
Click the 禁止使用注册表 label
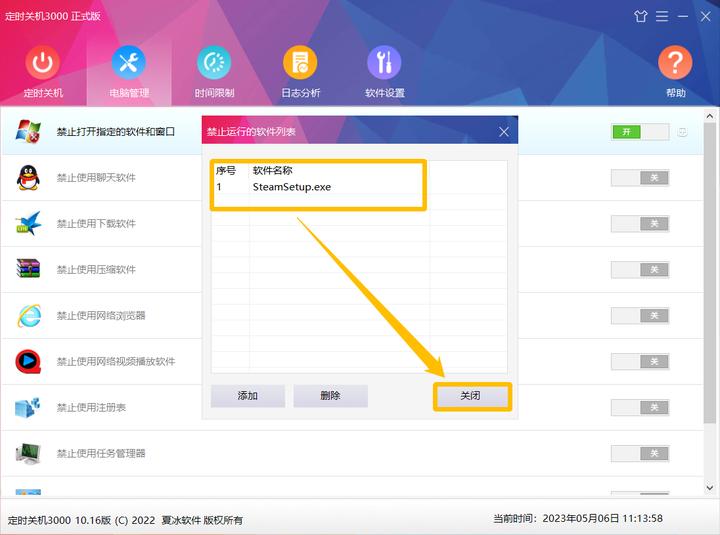point(91,407)
